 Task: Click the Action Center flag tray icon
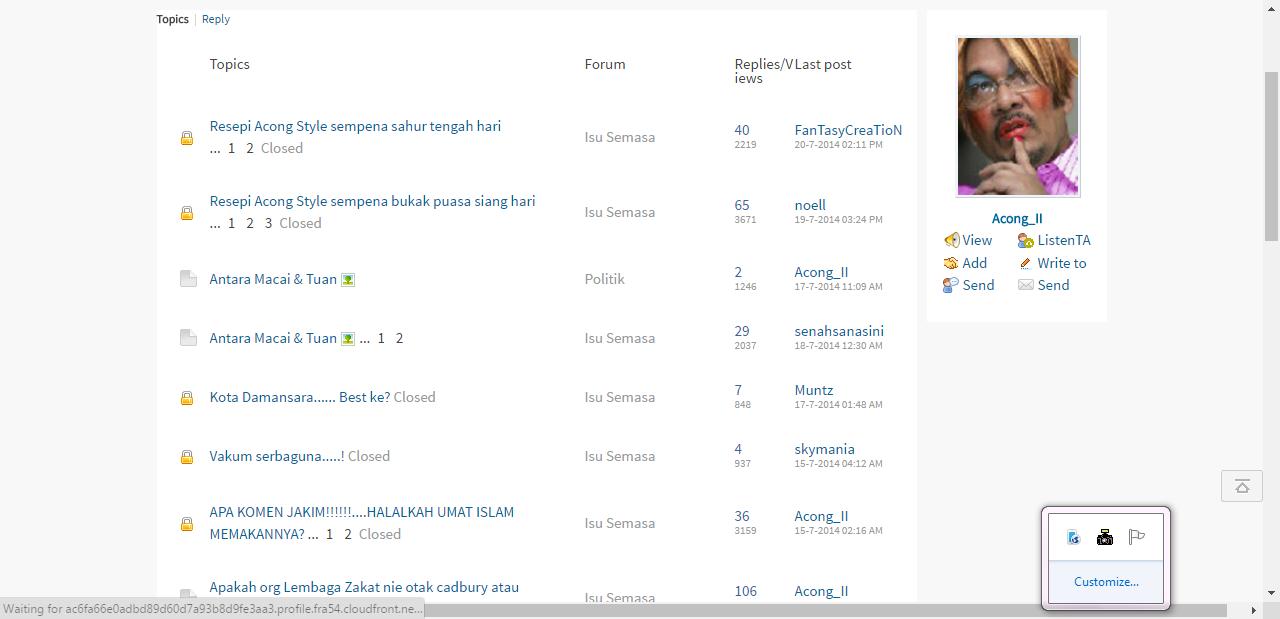coord(1137,537)
